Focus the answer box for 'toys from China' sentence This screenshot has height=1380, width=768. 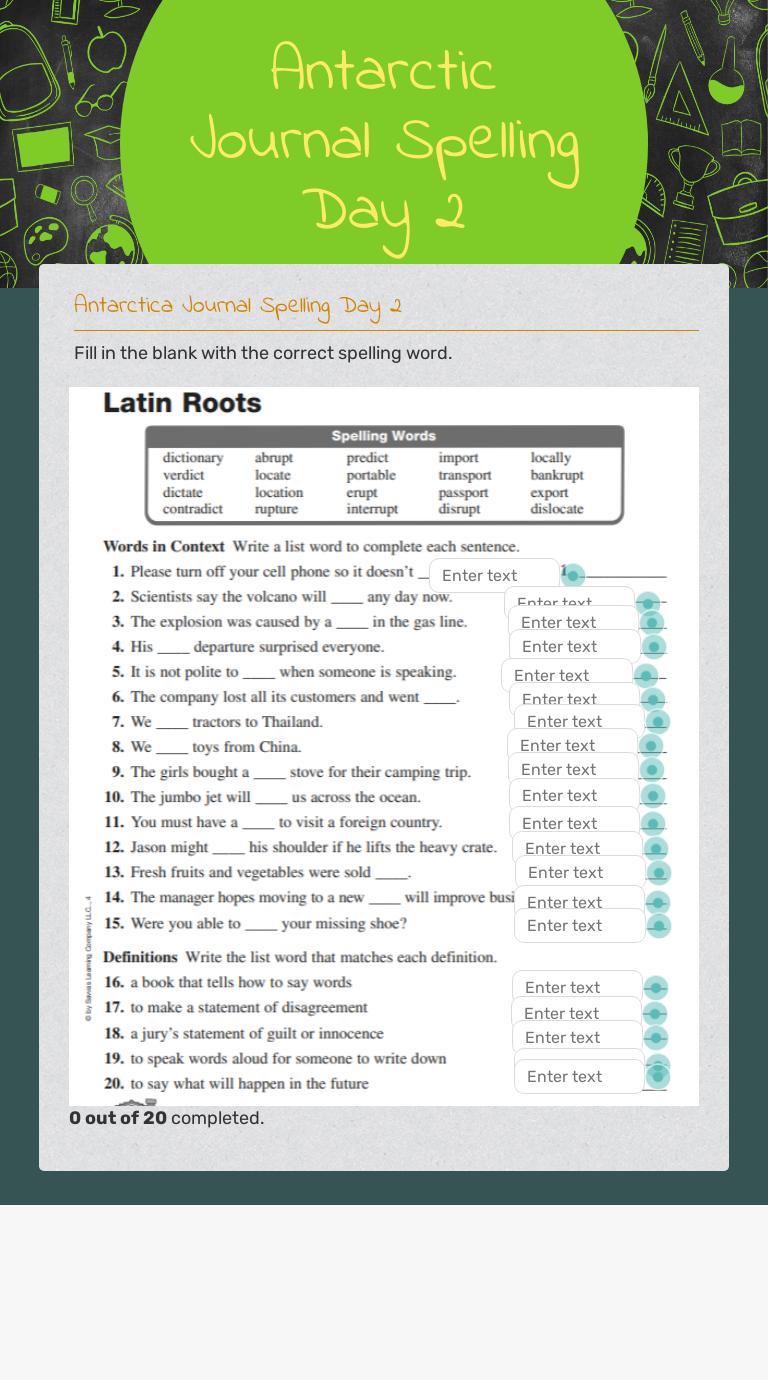(572, 745)
